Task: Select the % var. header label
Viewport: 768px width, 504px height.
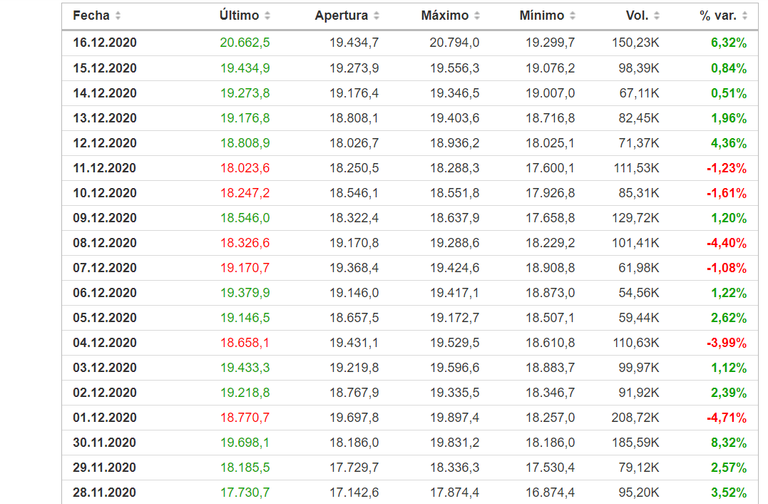Action: (718, 16)
